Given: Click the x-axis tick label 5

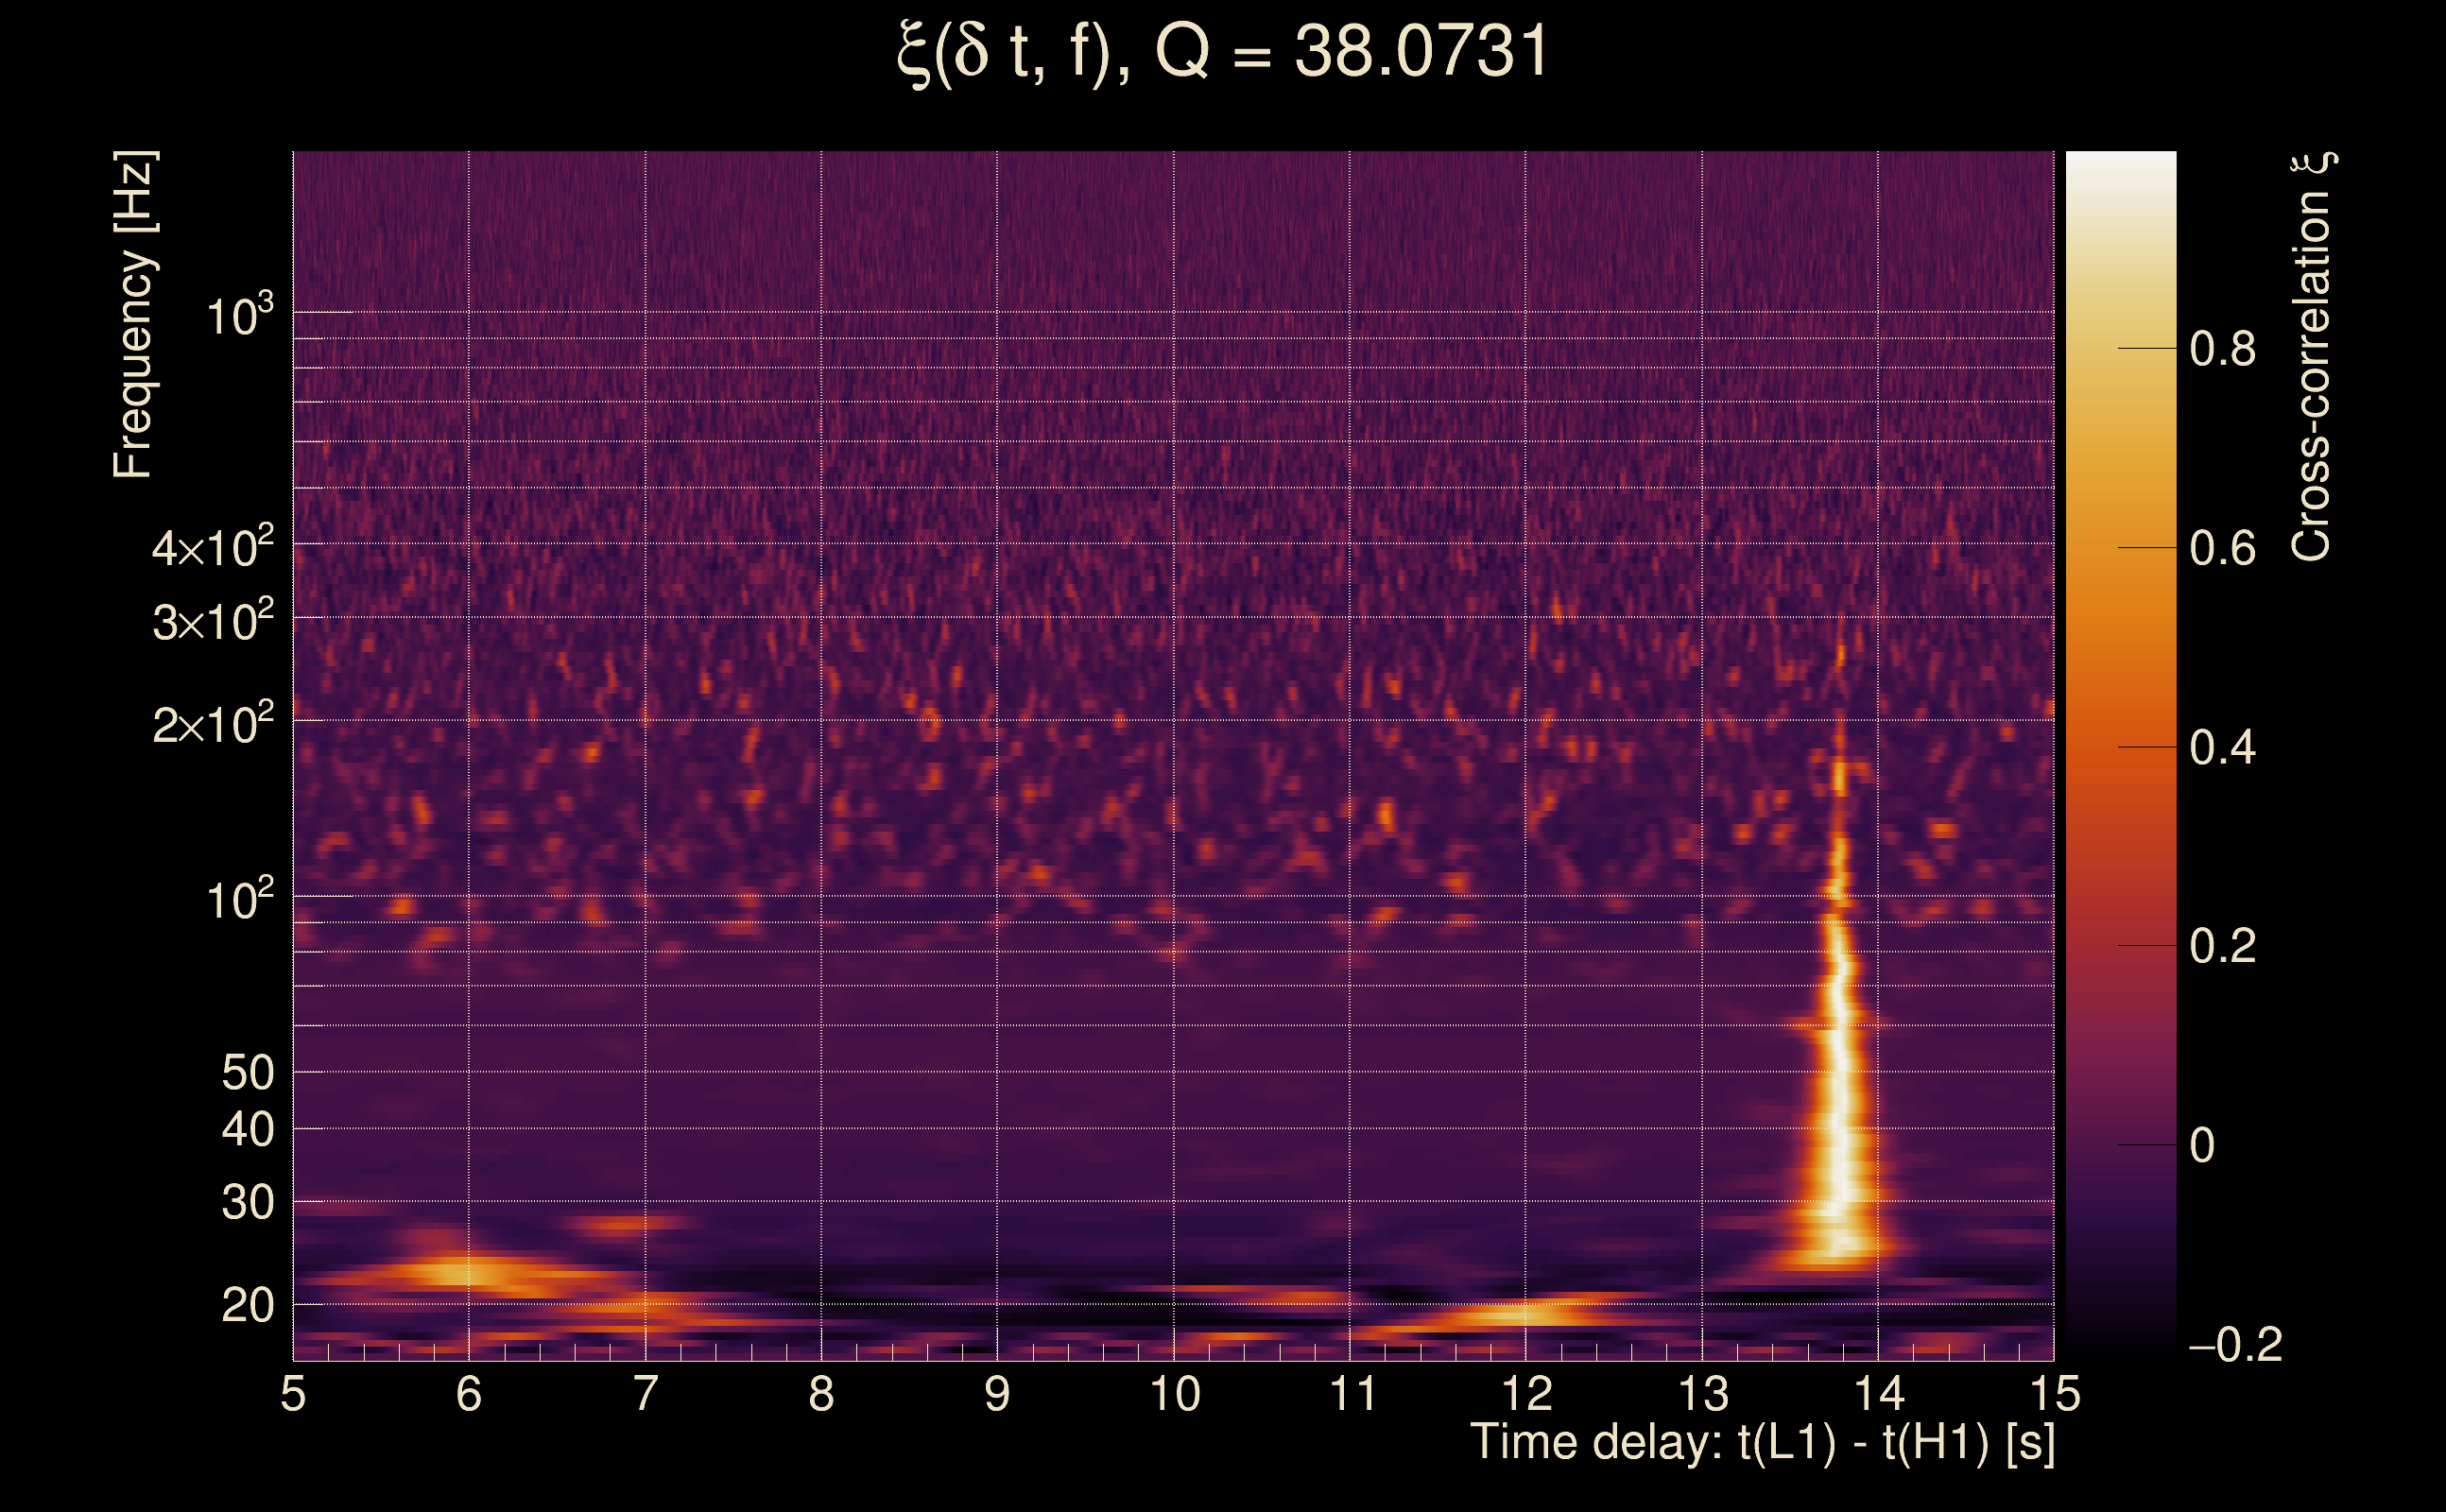Looking at the screenshot, I should (x=292, y=1394).
